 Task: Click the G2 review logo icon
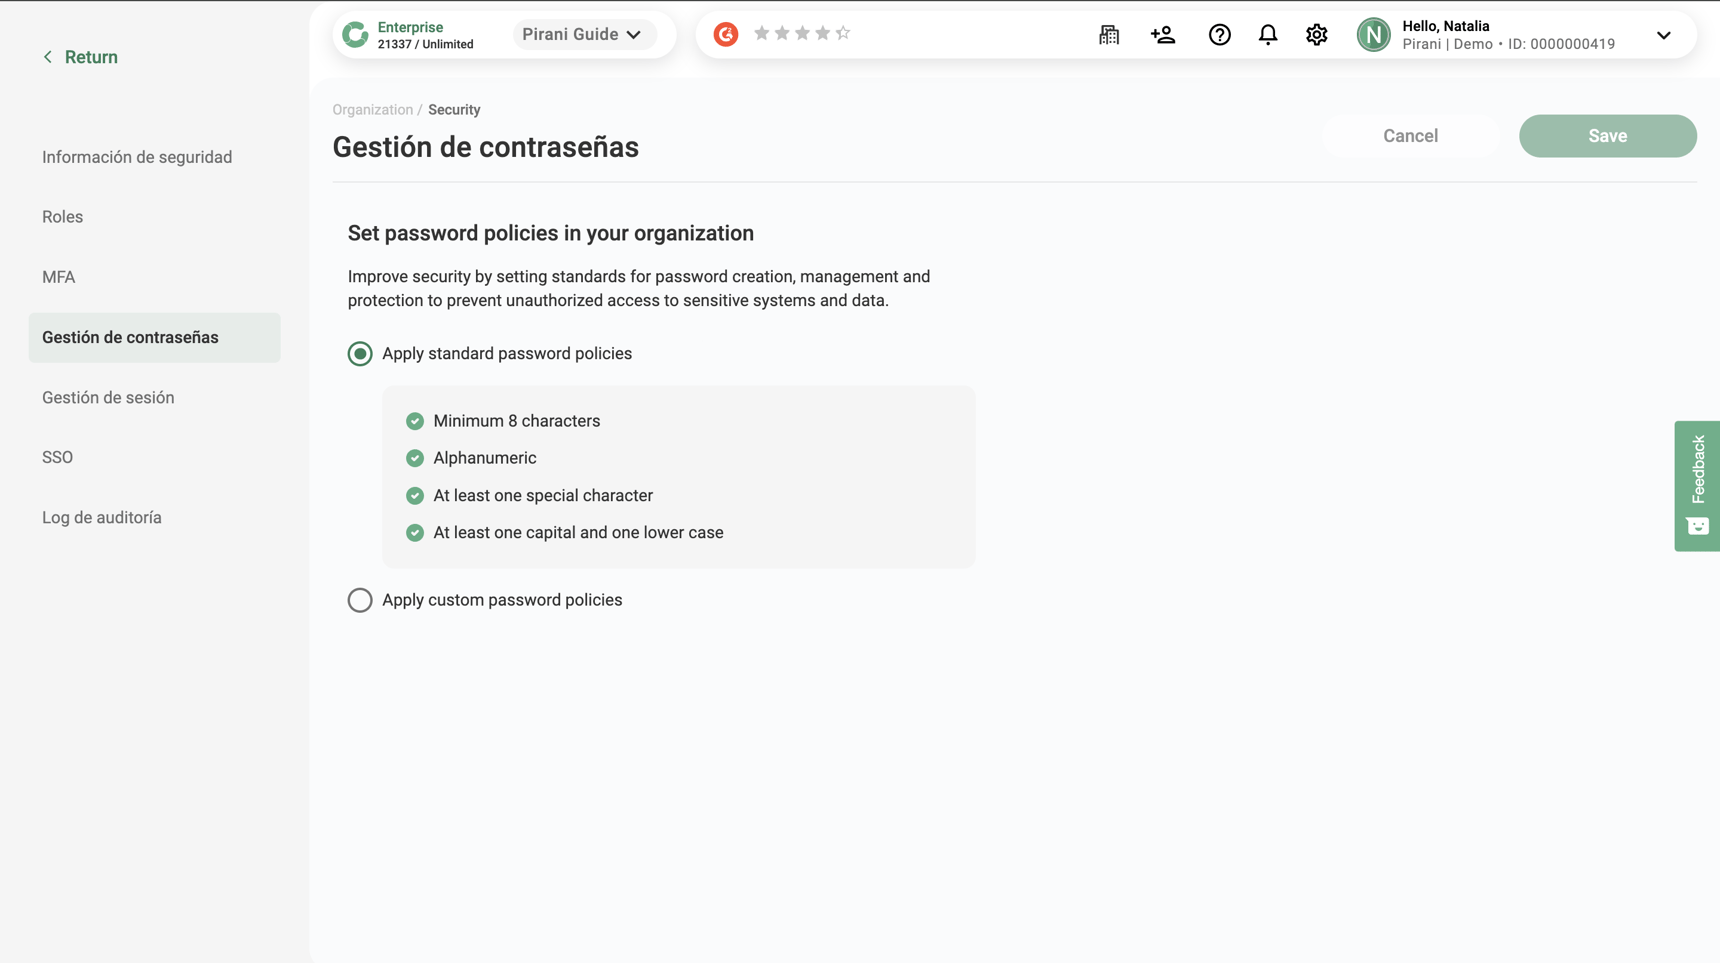point(726,34)
